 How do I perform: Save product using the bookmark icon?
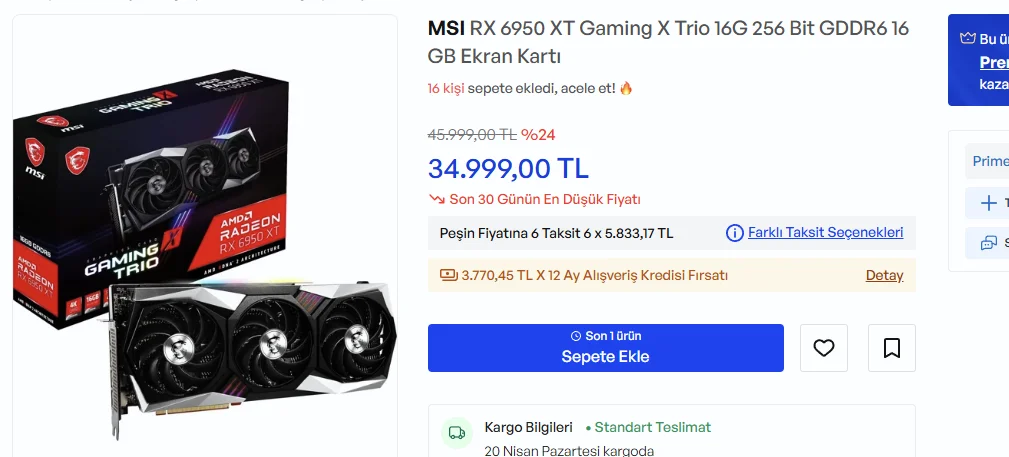click(892, 348)
